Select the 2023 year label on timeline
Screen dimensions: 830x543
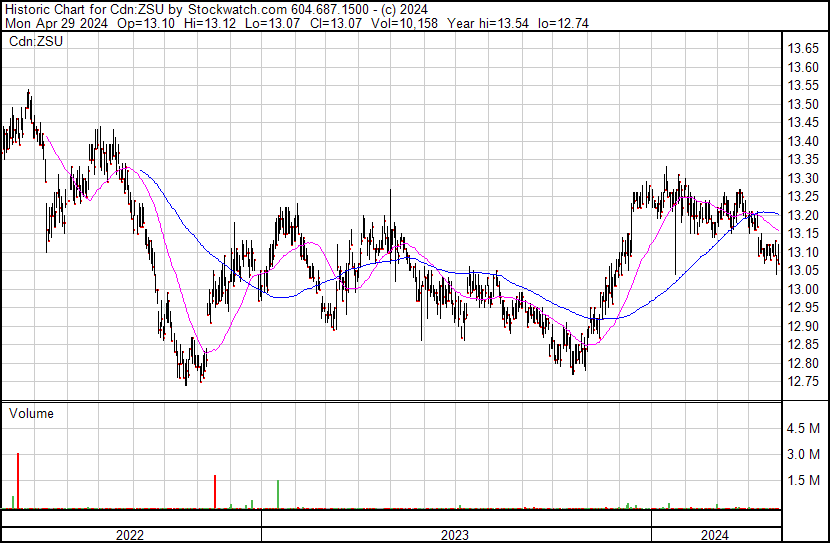pos(455,535)
